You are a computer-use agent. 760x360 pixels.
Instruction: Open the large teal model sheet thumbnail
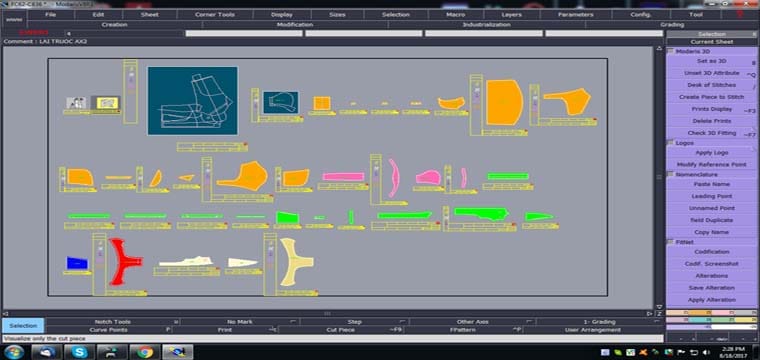[192, 101]
